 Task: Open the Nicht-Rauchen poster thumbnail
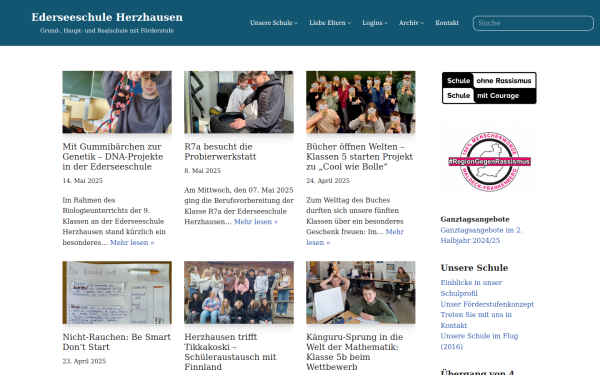[x=117, y=292]
